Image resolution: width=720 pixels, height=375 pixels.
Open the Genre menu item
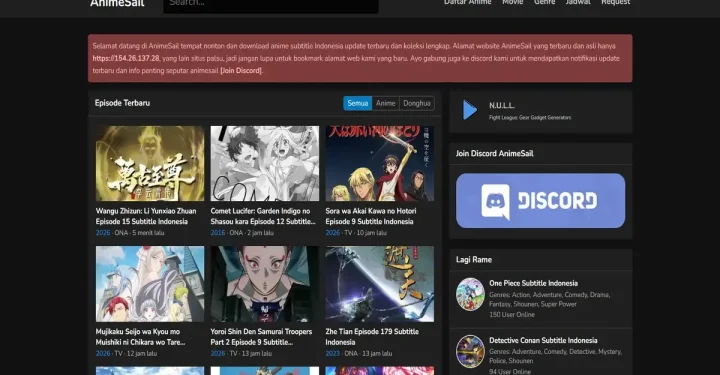pos(545,3)
